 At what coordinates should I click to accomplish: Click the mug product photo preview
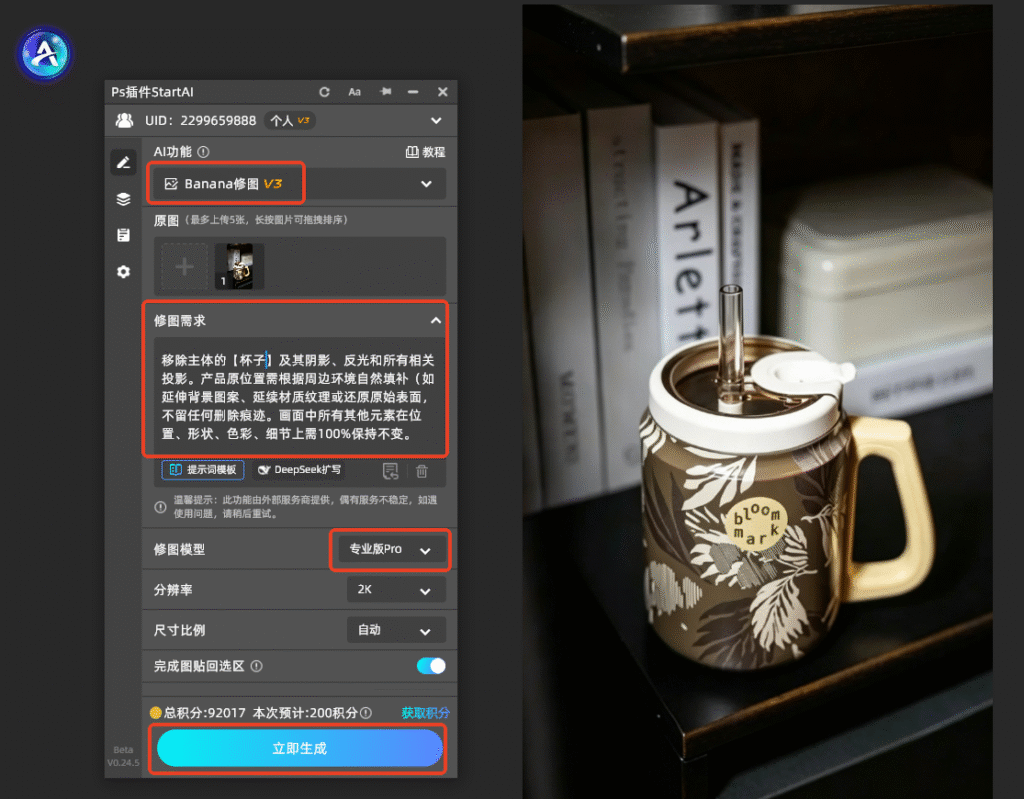click(758, 400)
